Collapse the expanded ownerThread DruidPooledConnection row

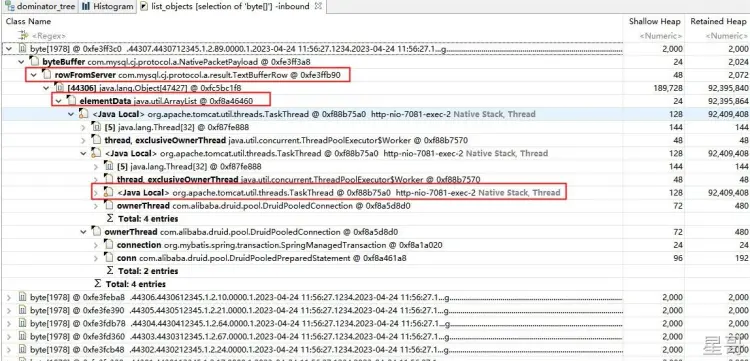tap(84, 232)
